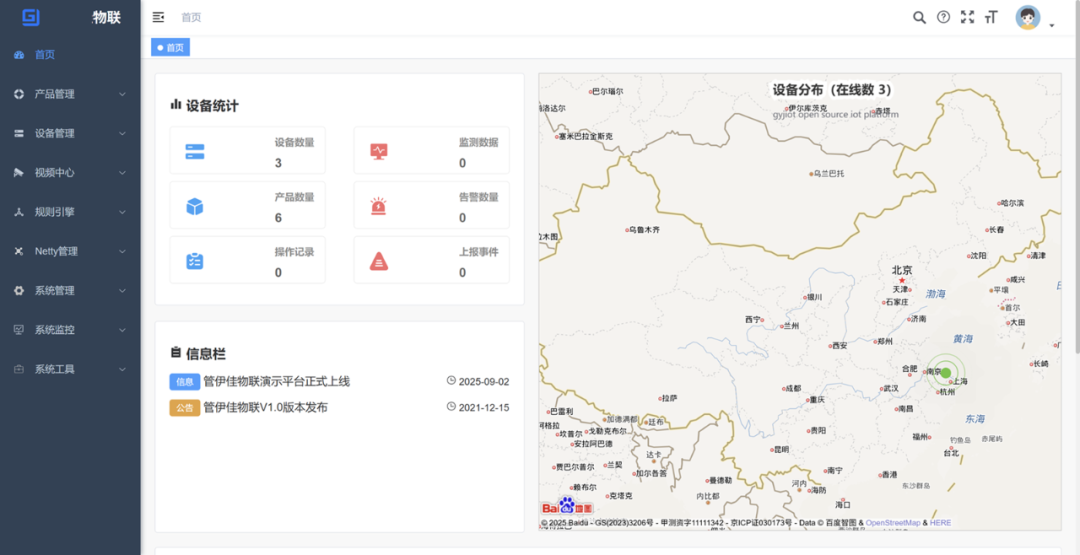Click the 系统工具 toolbox icon
1080x555 pixels.
tap(19, 369)
